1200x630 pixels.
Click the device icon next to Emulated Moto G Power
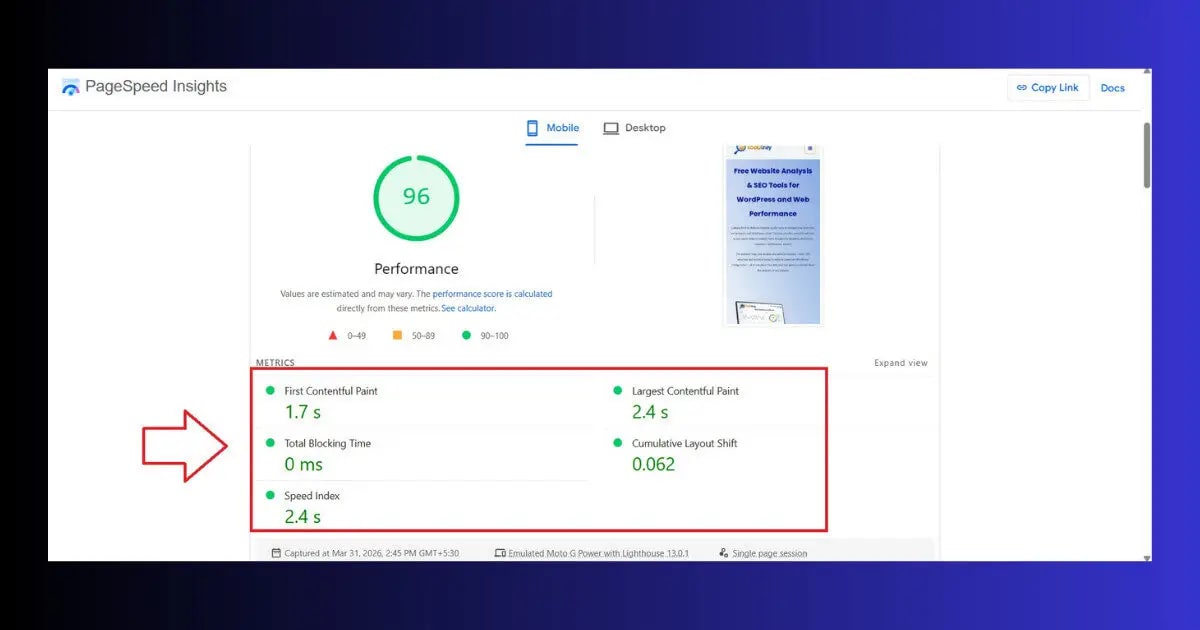(x=499, y=551)
